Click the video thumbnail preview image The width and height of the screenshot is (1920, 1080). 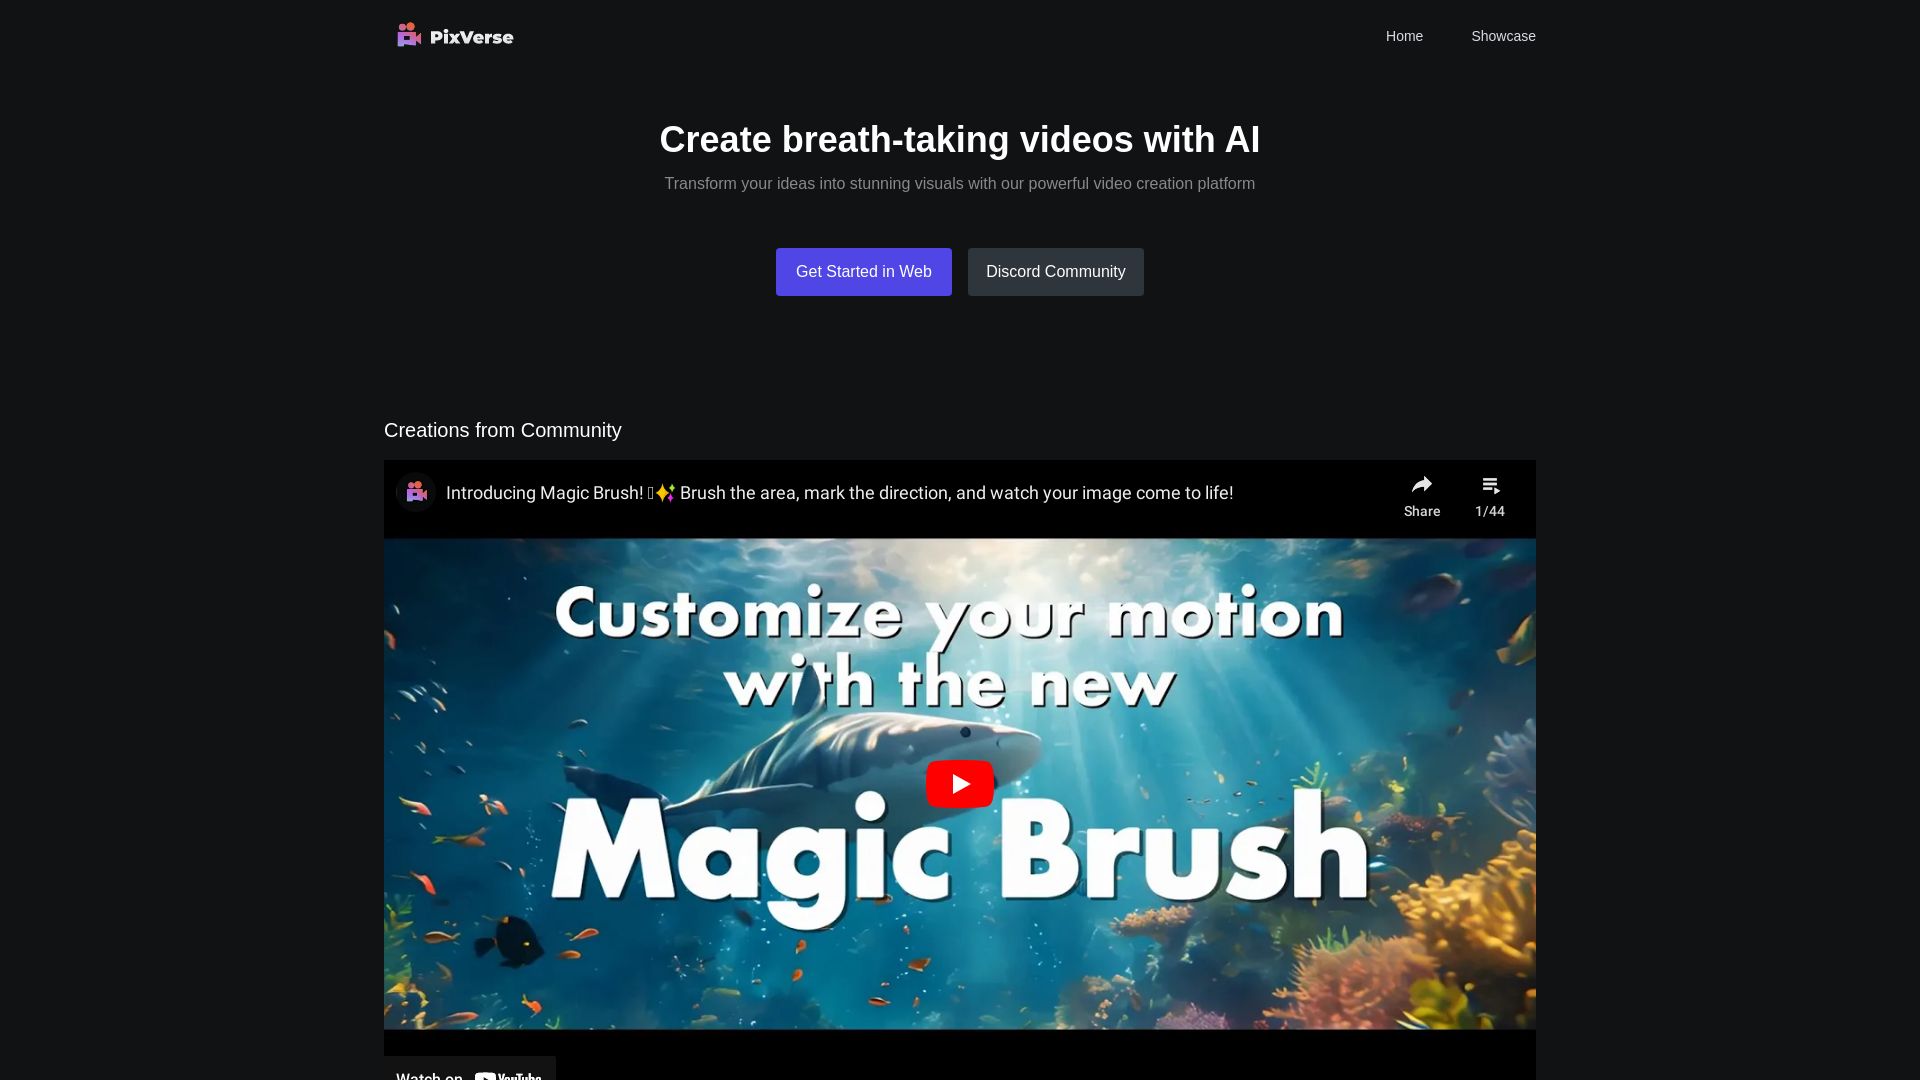(960, 783)
